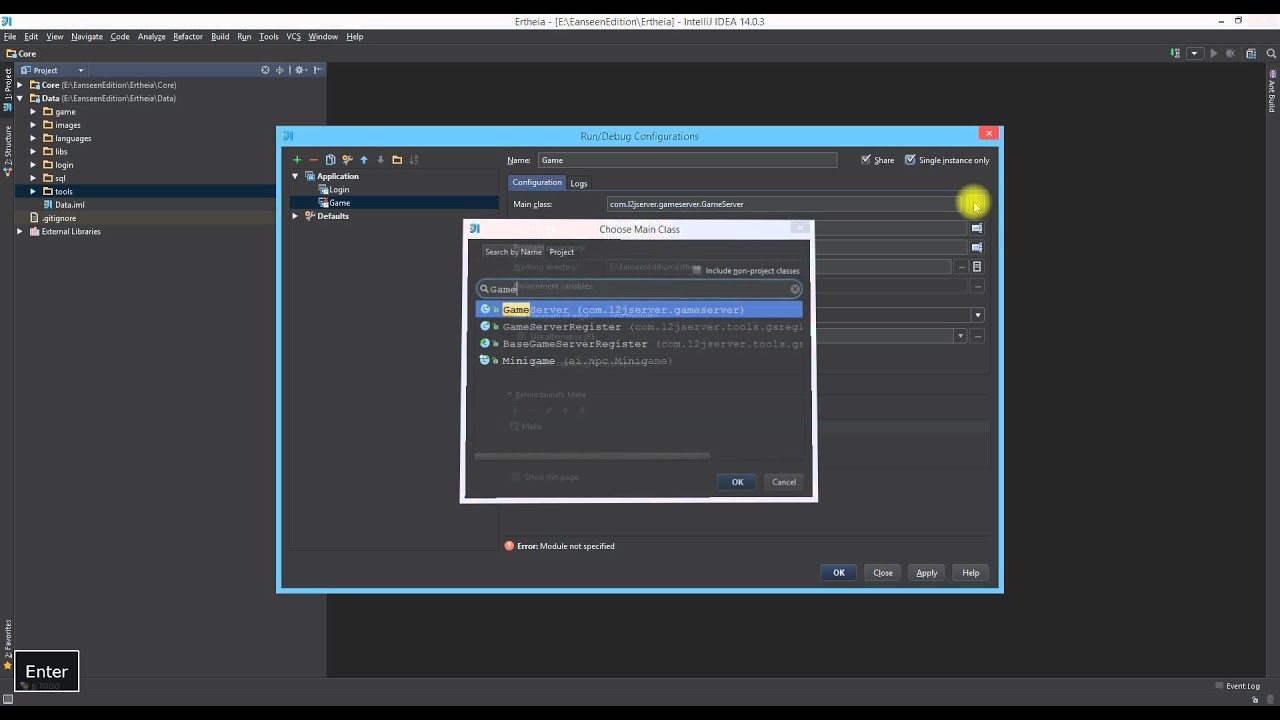Click the Run play icon in main toolbar

(1213, 53)
